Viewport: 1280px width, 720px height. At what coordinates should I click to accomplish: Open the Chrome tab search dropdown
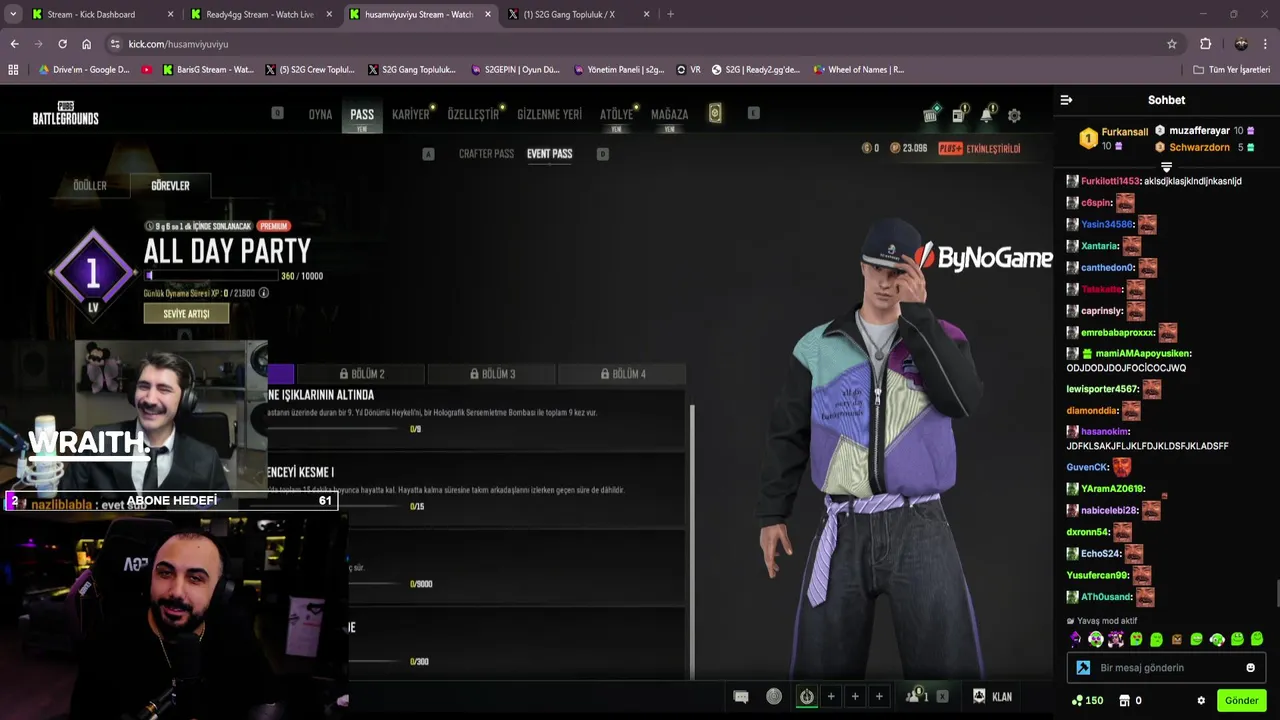click(x=13, y=14)
